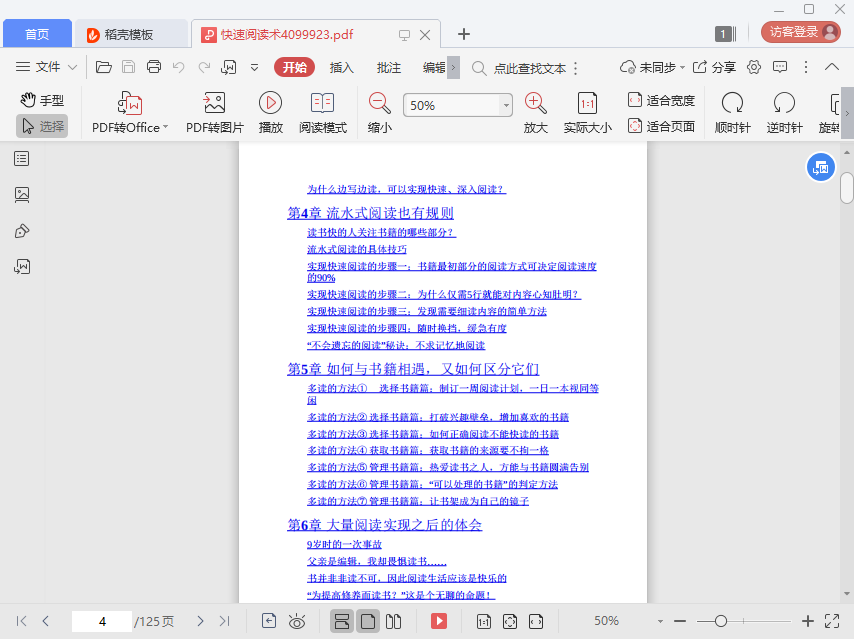This screenshot has height=639, width=854.
Task: Click the page number field
Action: 102,621
